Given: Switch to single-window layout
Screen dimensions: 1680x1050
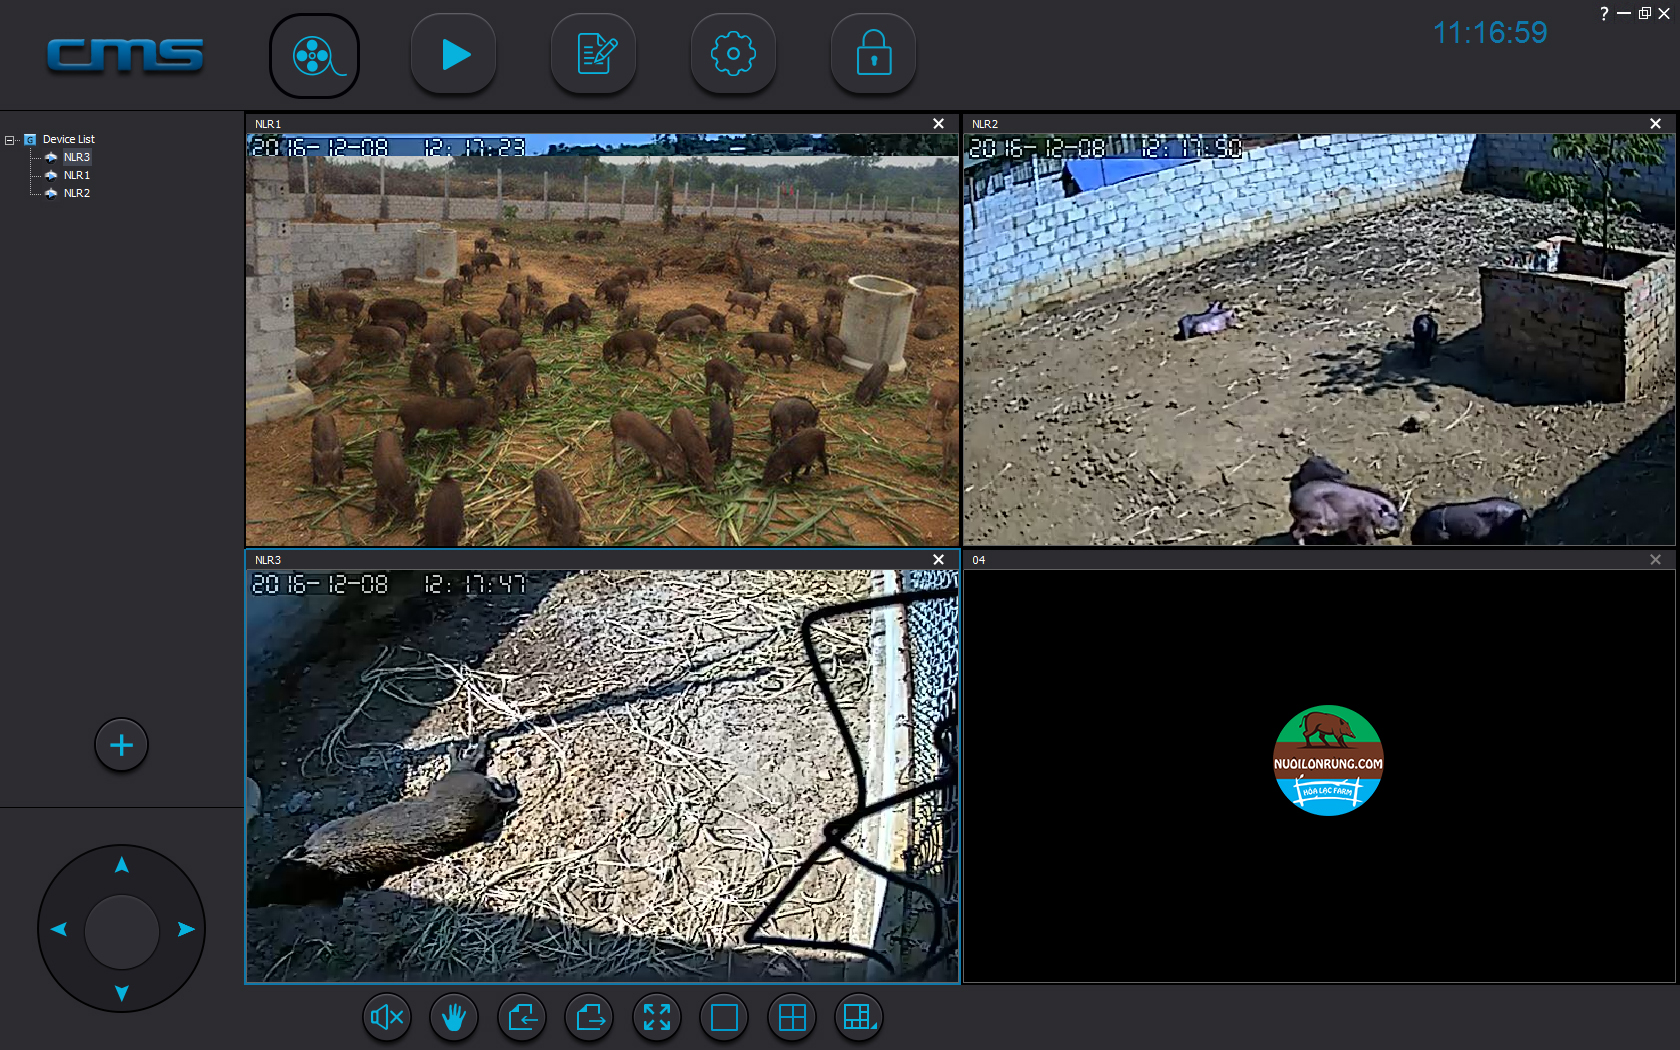Looking at the screenshot, I should pyautogui.click(x=724, y=1018).
